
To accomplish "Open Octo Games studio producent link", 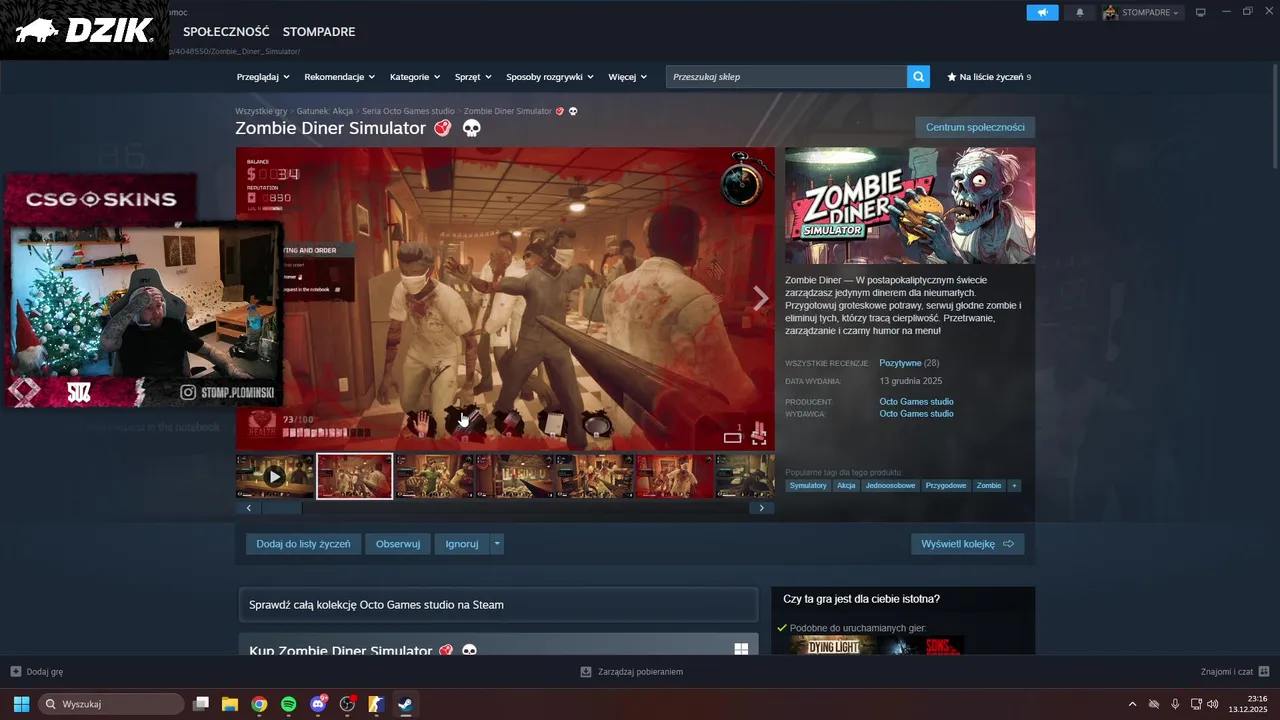I will (916, 402).
